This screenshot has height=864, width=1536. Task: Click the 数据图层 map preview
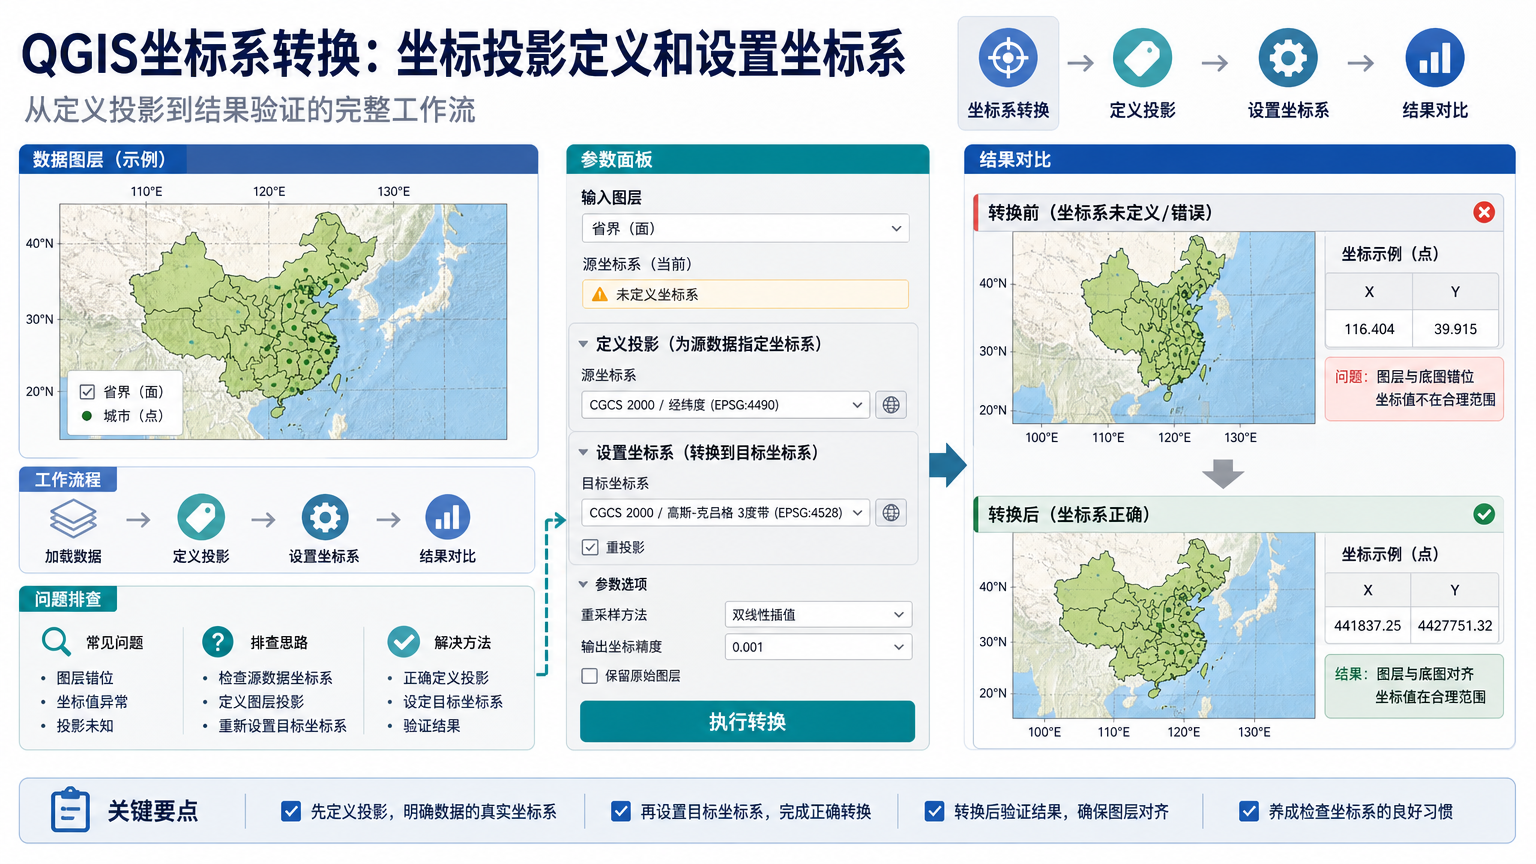coord(283,321)
